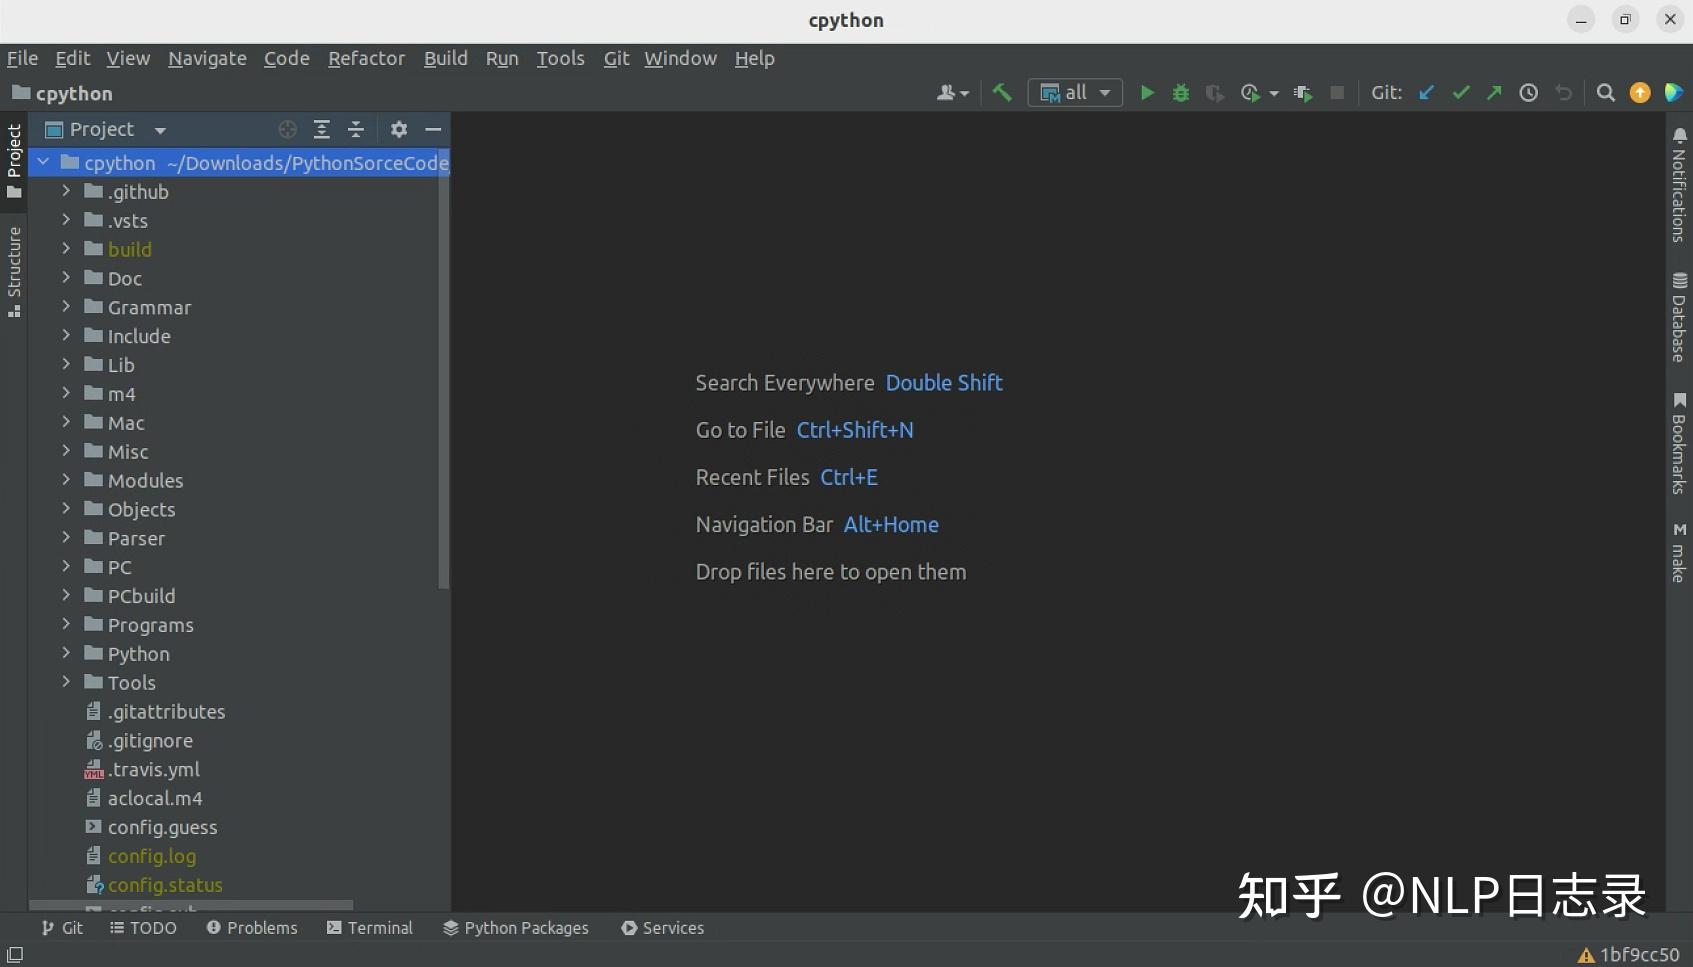This screenshot has height=967, width=1693.
Task: Open the profiler options dropdown arrow
Action: [1273, 94]
